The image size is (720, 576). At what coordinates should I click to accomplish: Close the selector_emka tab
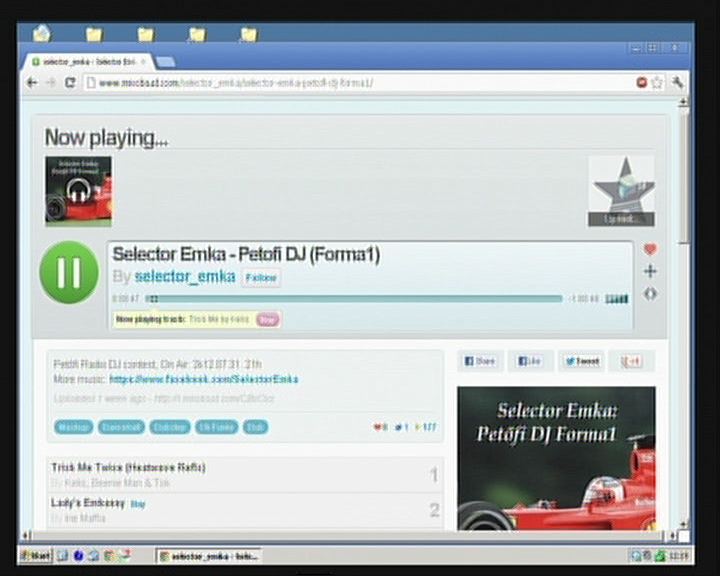point(143,61)
